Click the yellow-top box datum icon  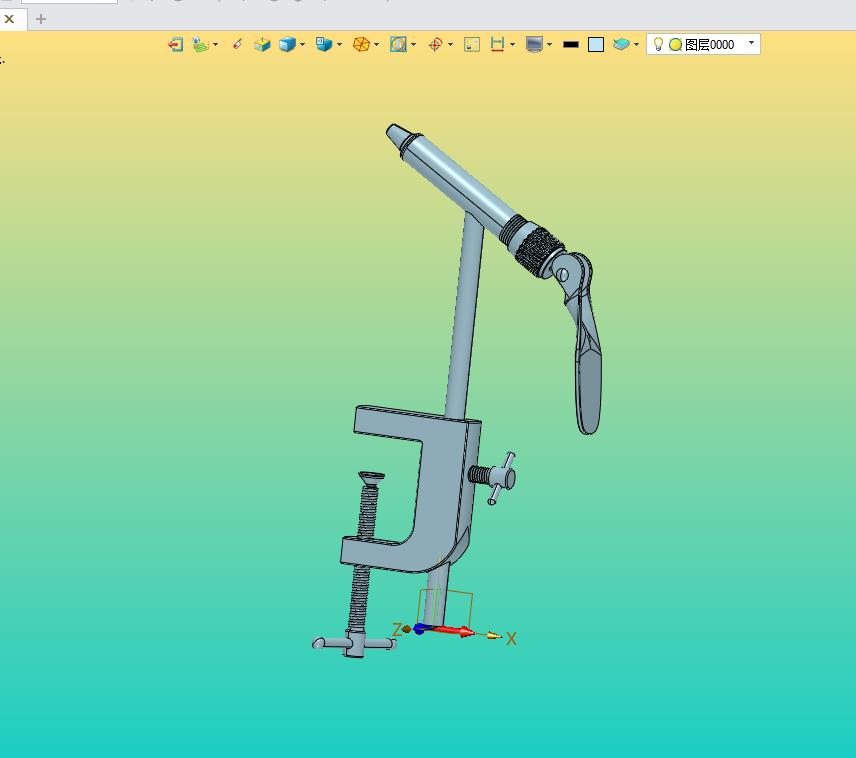pos(262,44)
